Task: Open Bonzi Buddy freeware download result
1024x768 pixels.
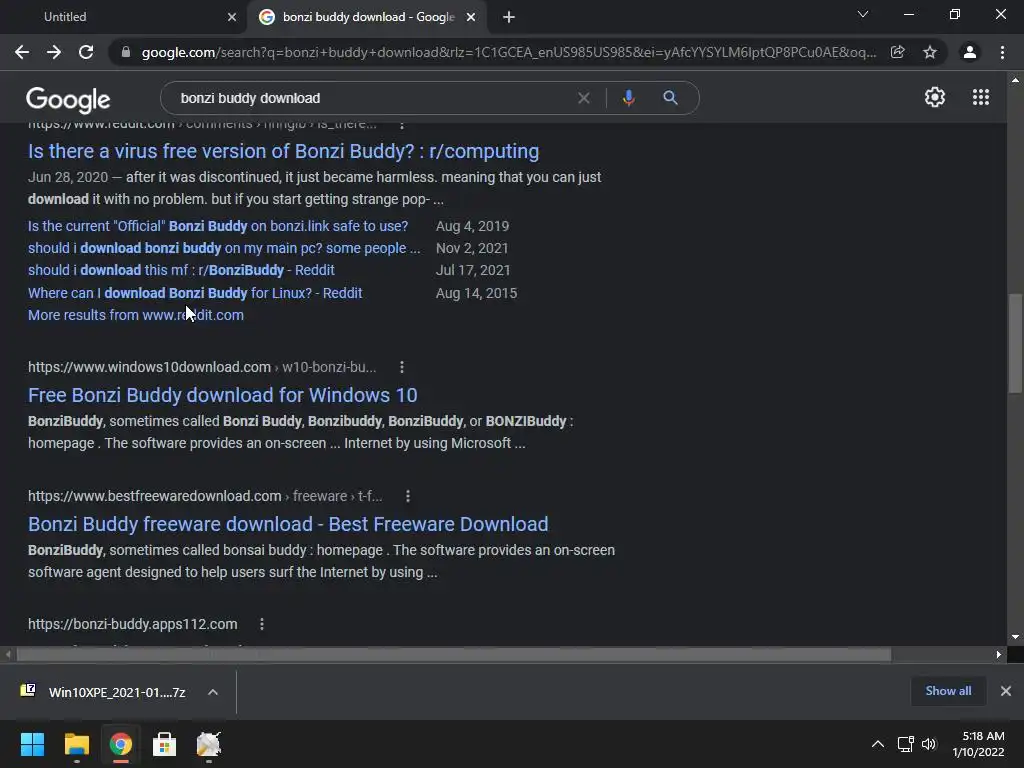Action: click(x=288, y=524)
